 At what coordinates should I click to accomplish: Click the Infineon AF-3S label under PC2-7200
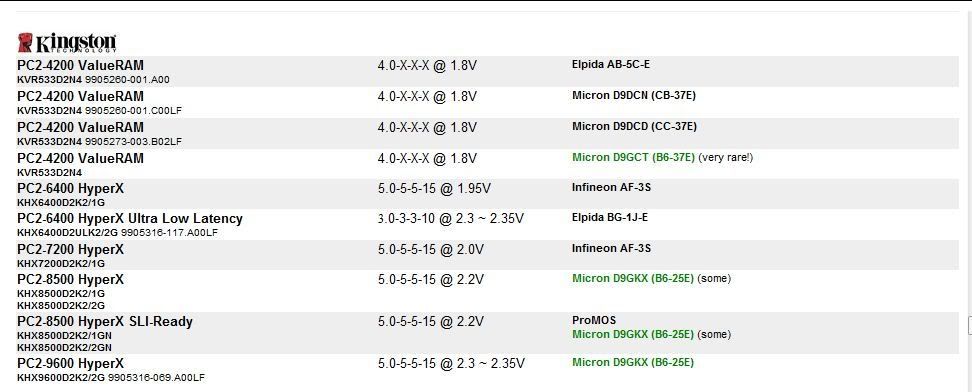point(611,249)
